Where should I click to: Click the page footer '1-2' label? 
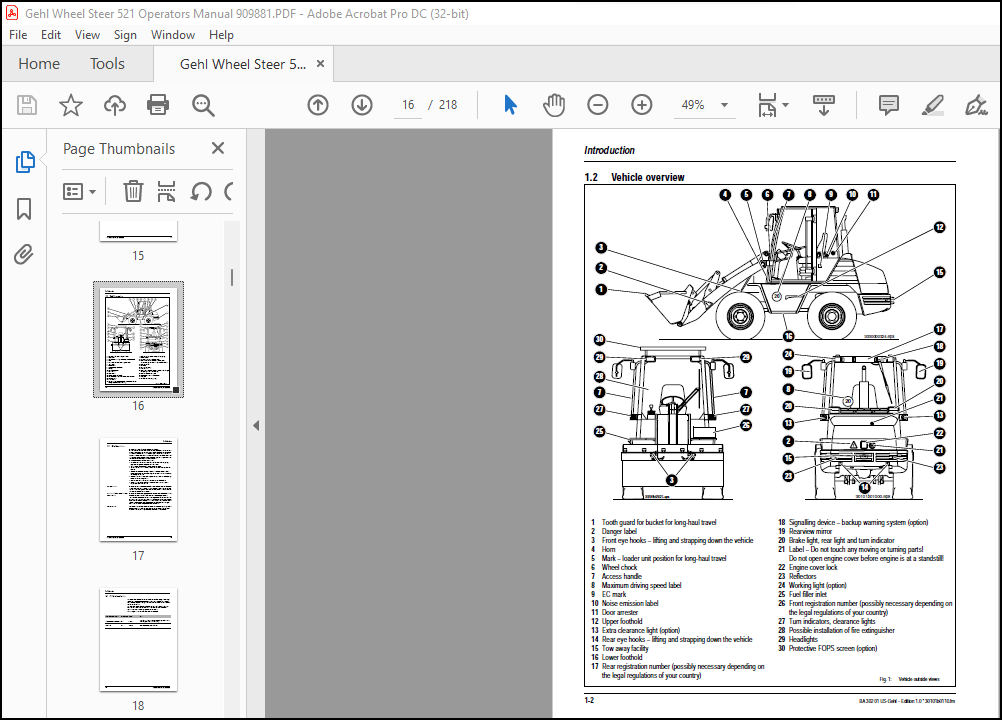tap(589, 700)
